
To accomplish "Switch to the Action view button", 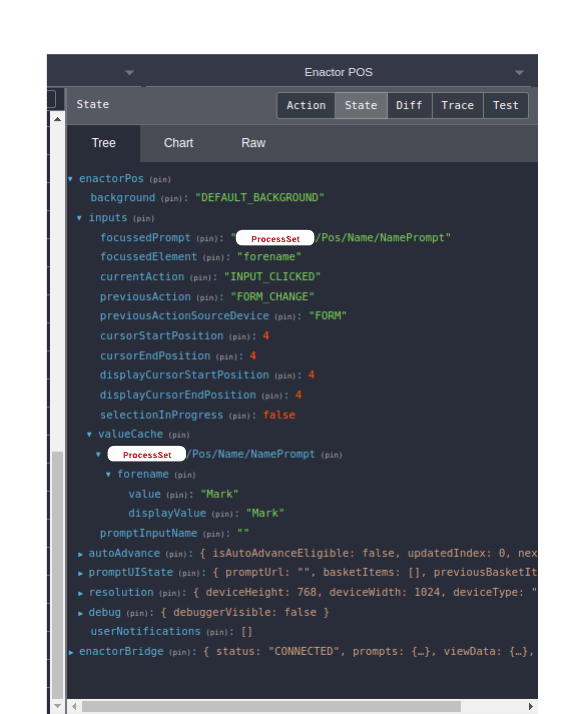I will 306,105.
